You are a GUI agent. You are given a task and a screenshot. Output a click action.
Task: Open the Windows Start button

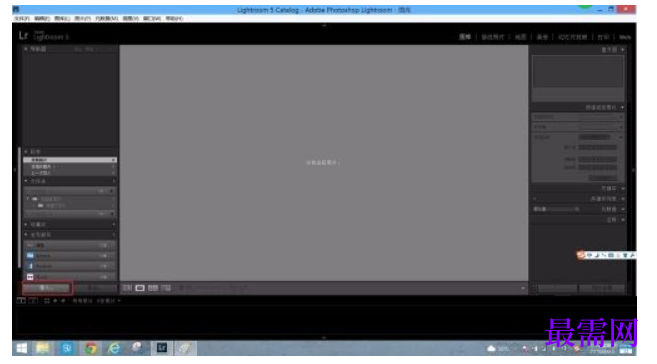(22, 348)
